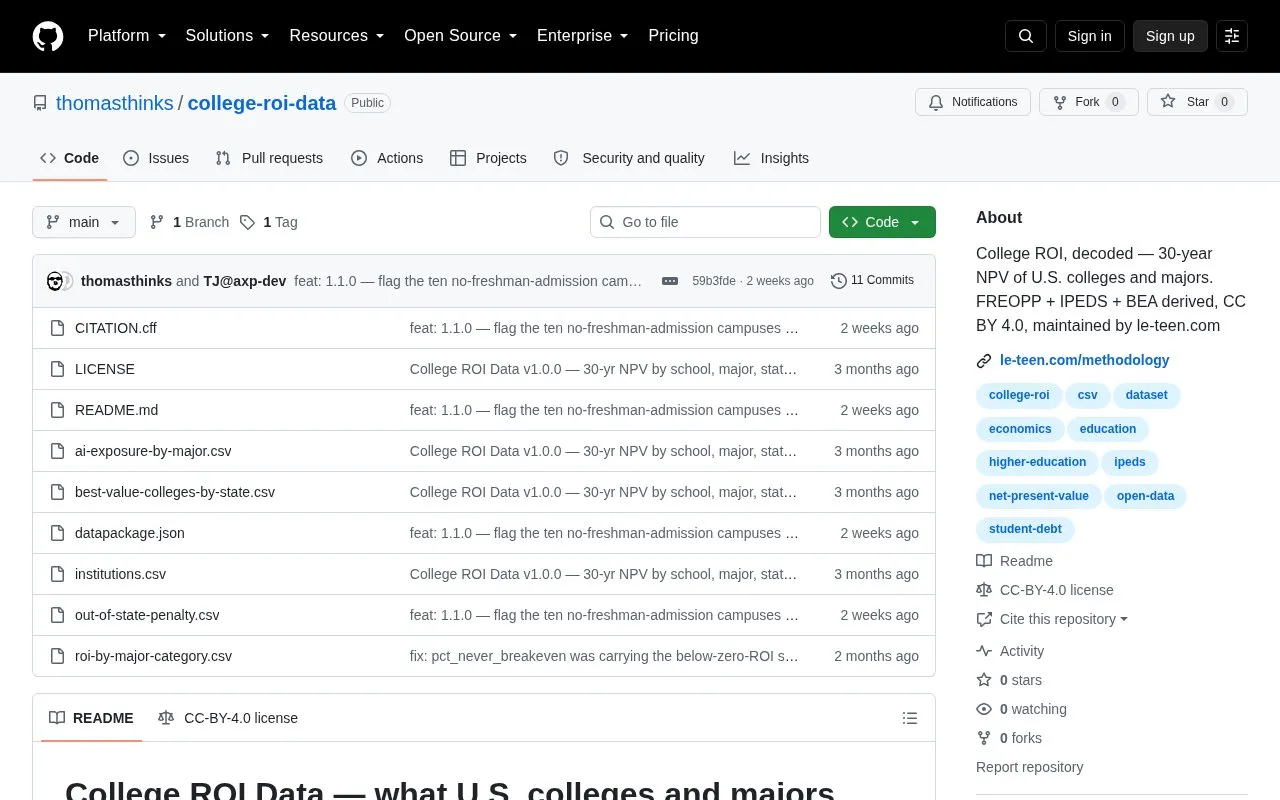Switch to the Pull requests tab
The image size is (1280, 800).
pyautogui.click(x=269, y=158)
